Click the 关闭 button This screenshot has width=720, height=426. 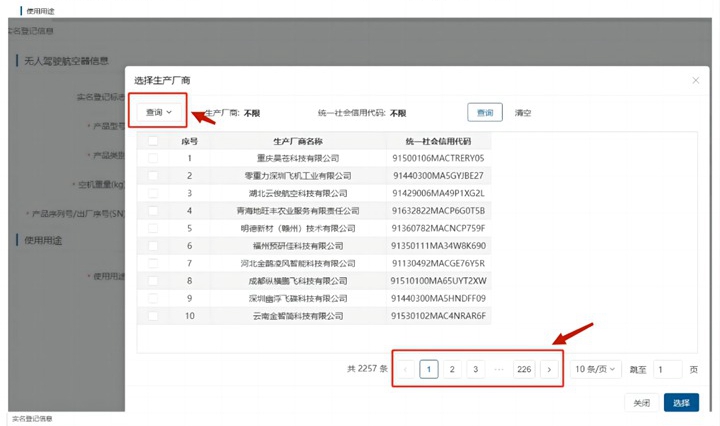[x=641, y=403]
